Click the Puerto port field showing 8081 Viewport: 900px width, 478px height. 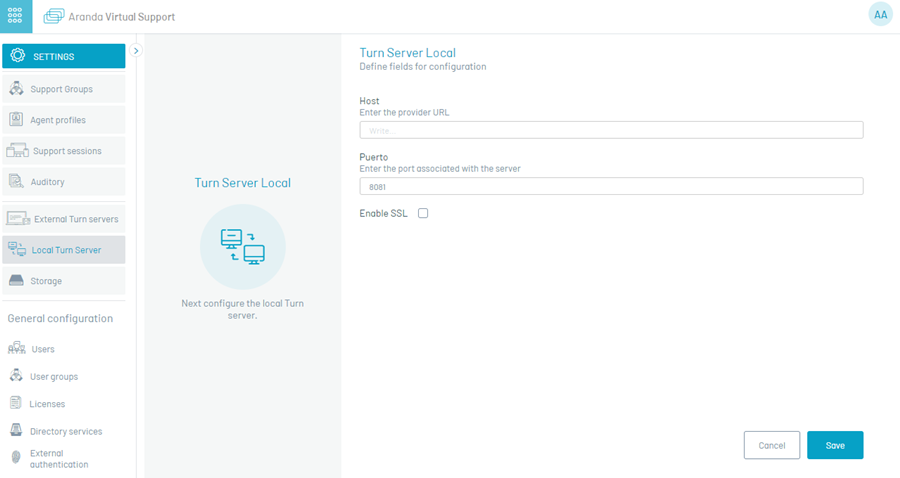[611, 186]
